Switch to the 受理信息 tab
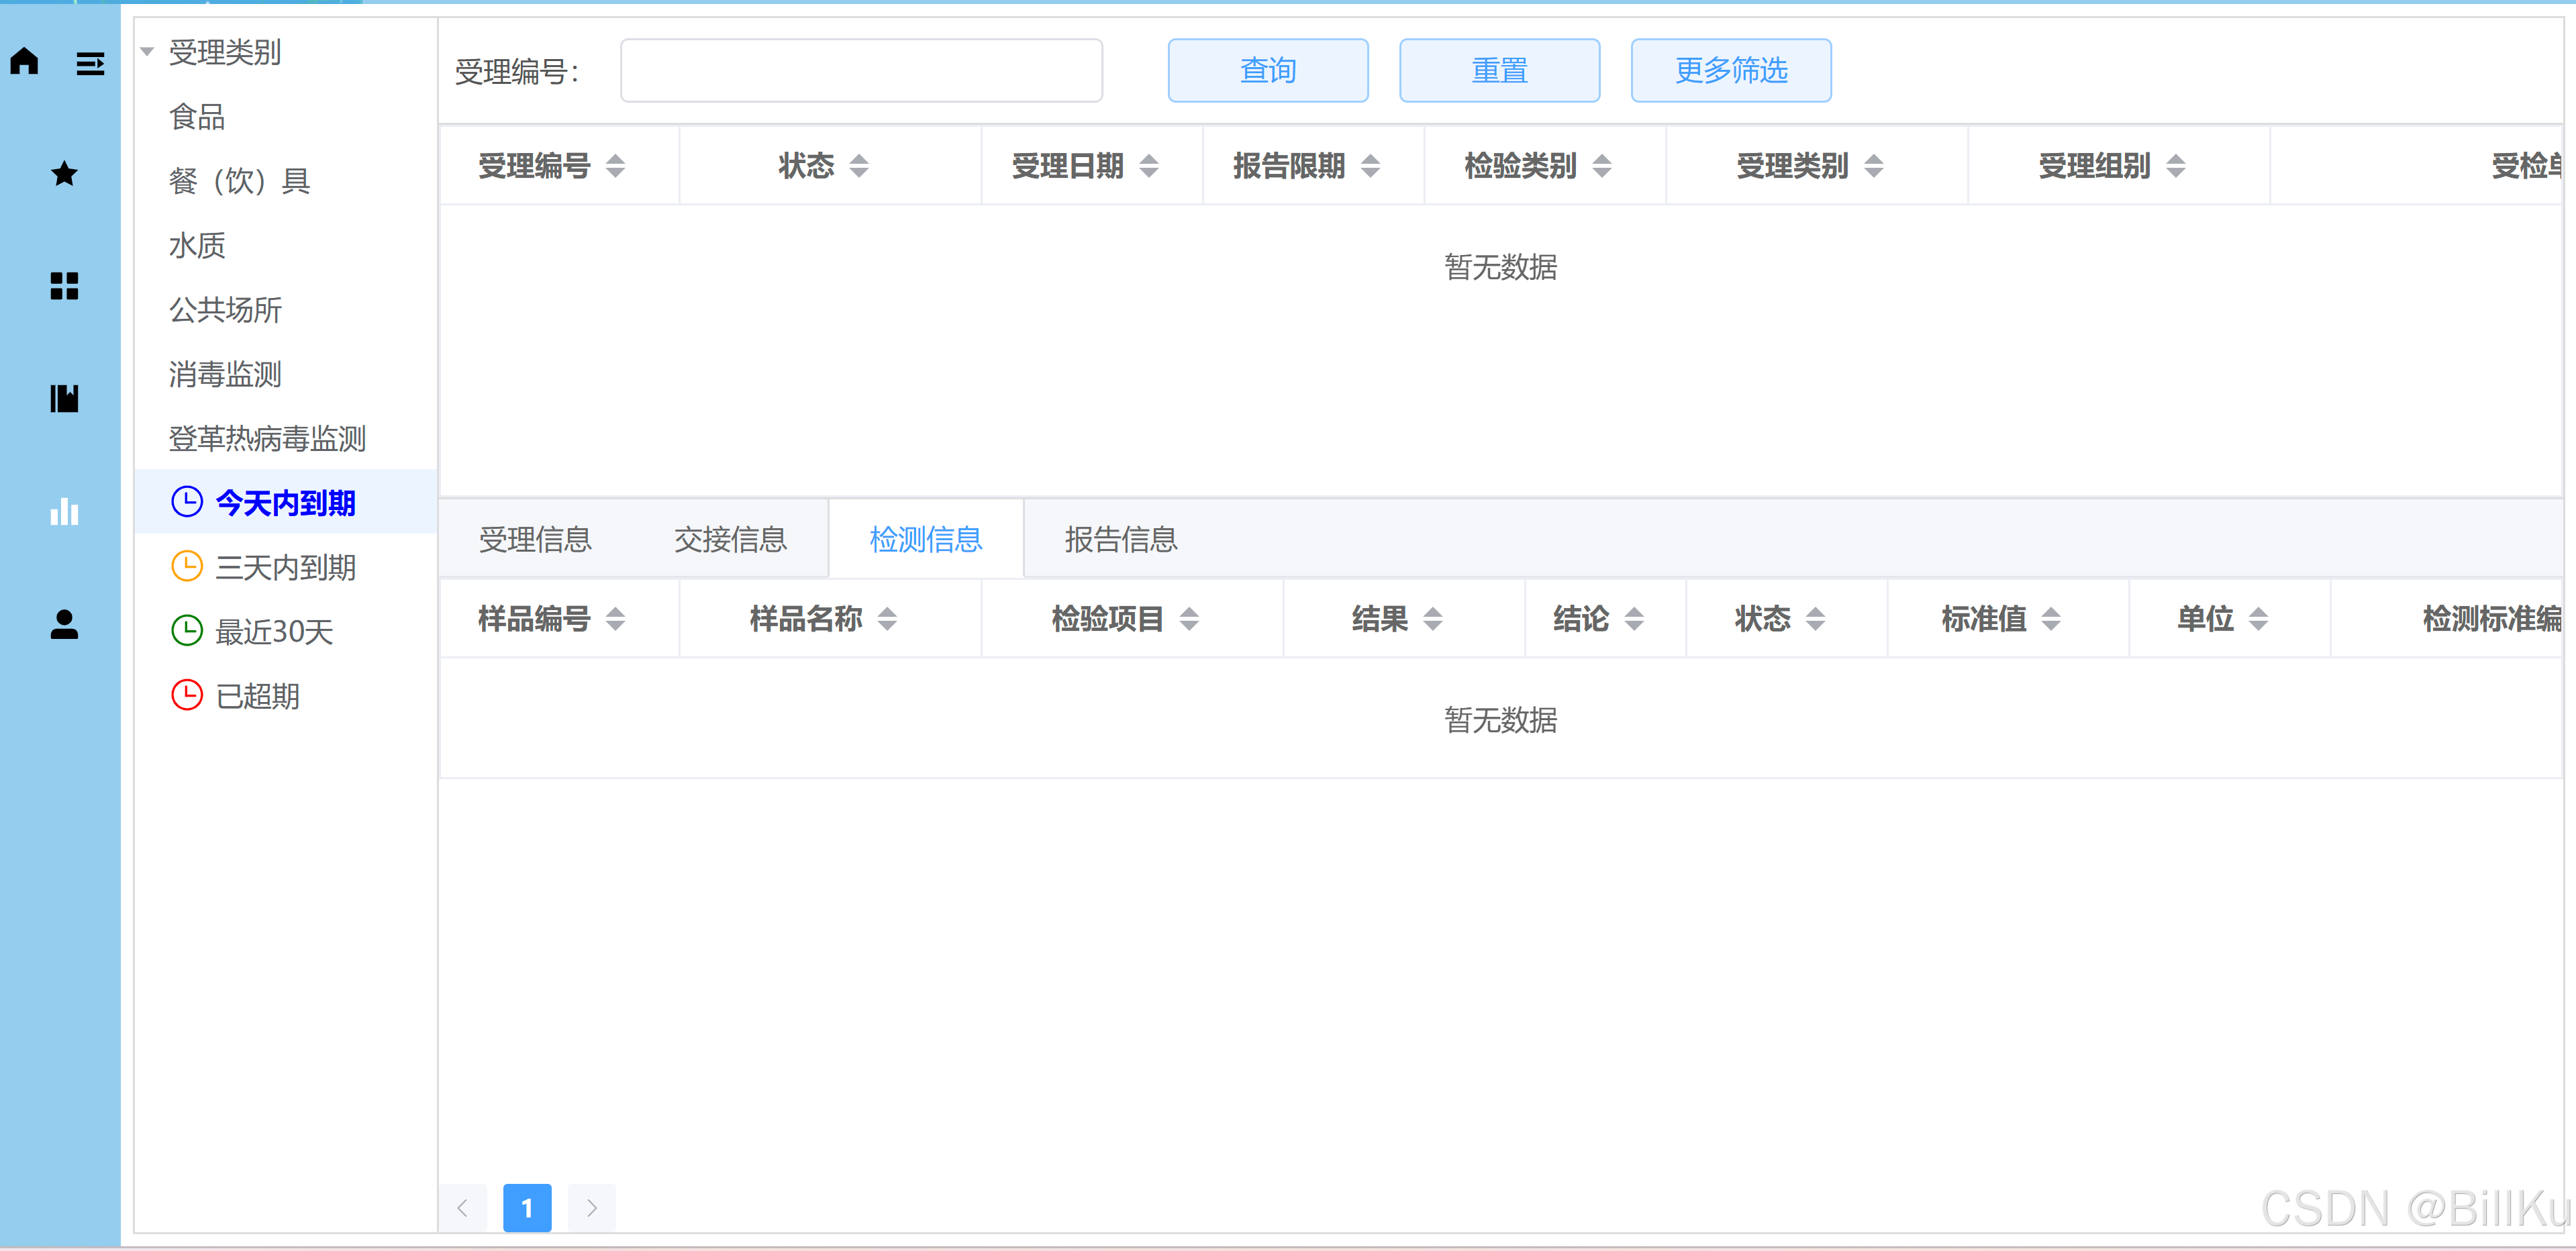This screenshot has width=2576, height=1251. click(535, 540)
